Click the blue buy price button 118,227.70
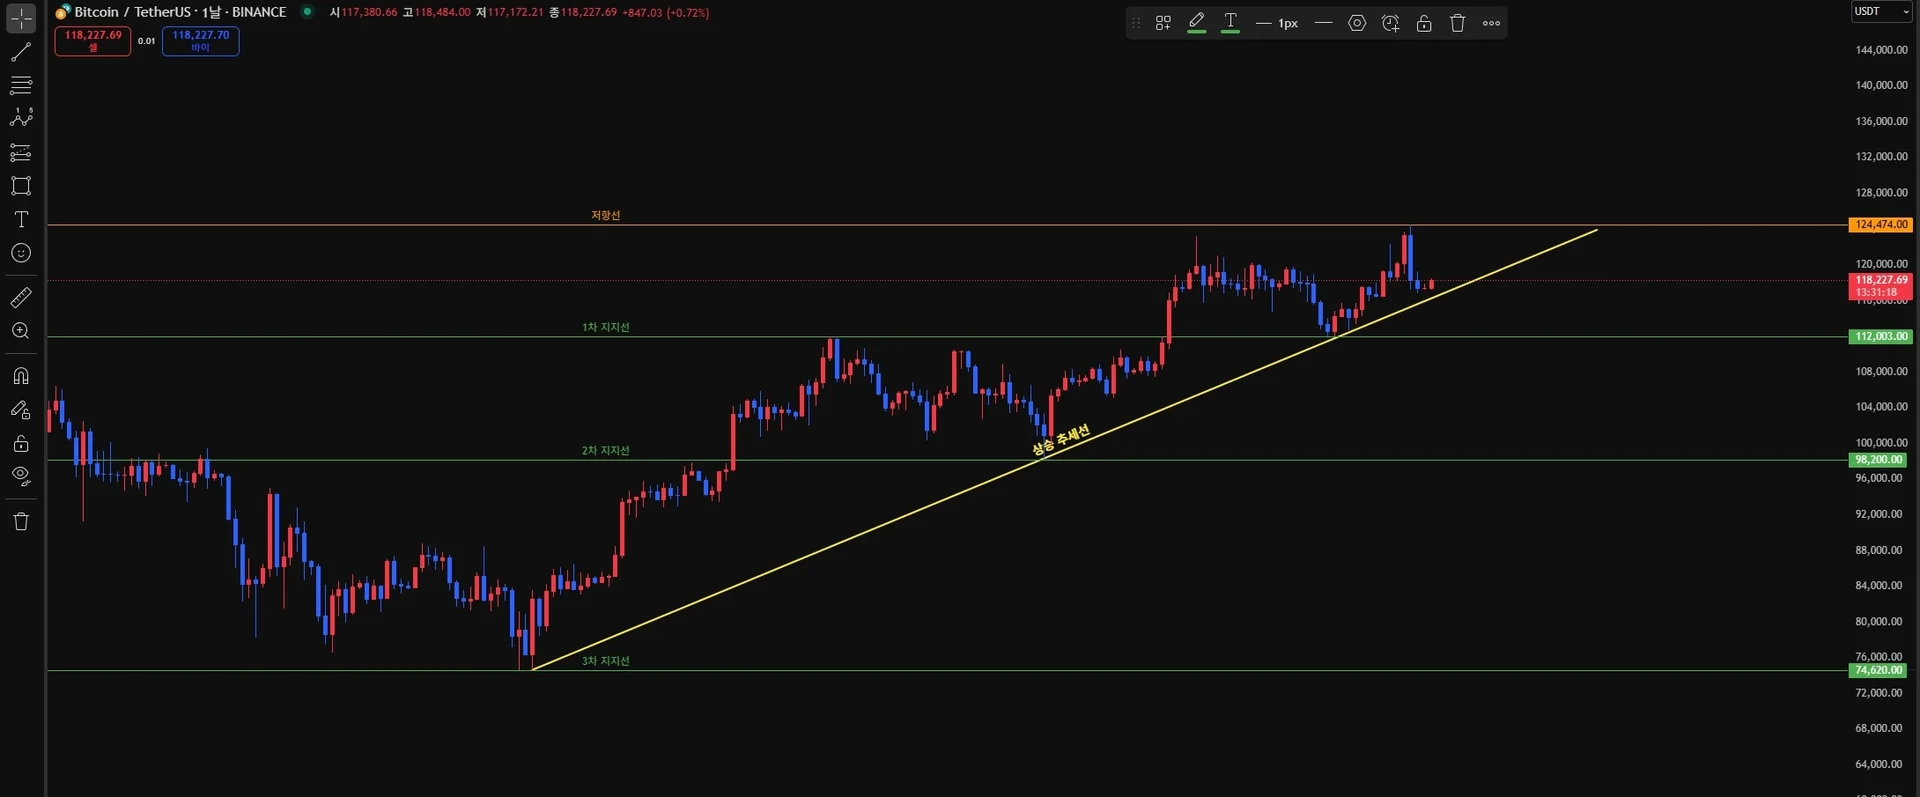 click(201, 41)
